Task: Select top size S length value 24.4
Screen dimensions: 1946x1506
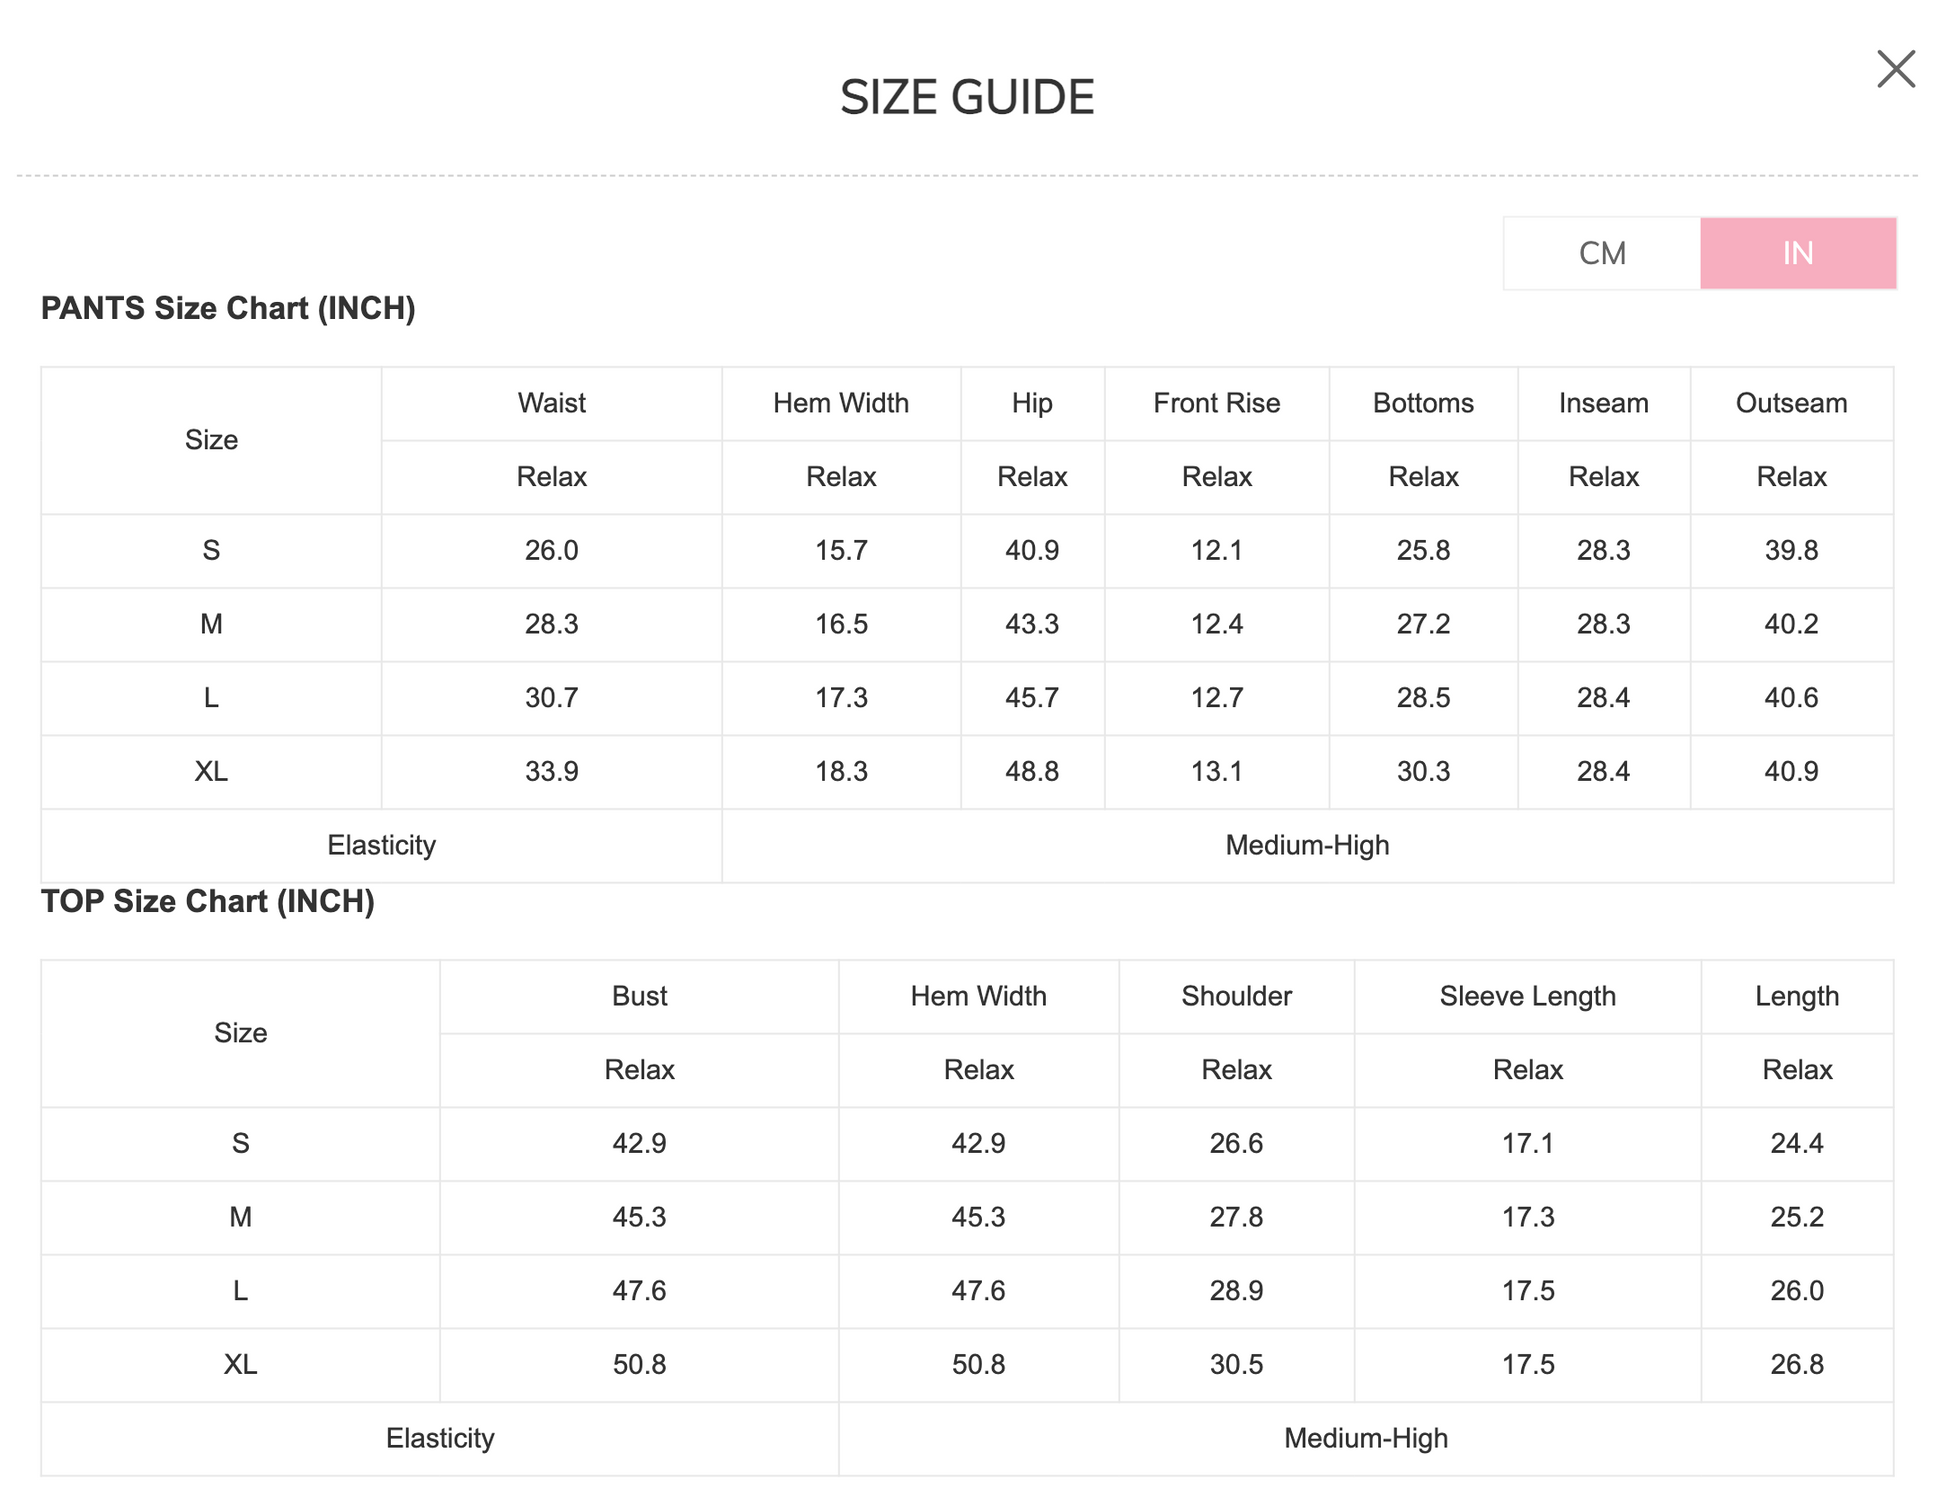Action: (x=1796, y=1143)
